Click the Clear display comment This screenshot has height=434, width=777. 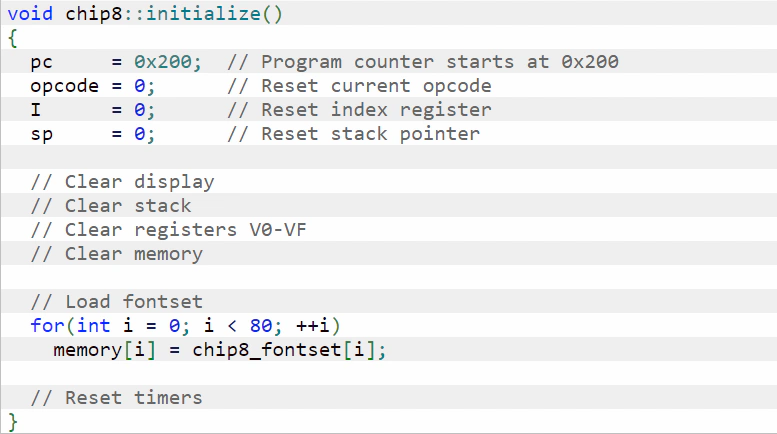(x=122, y=182)
